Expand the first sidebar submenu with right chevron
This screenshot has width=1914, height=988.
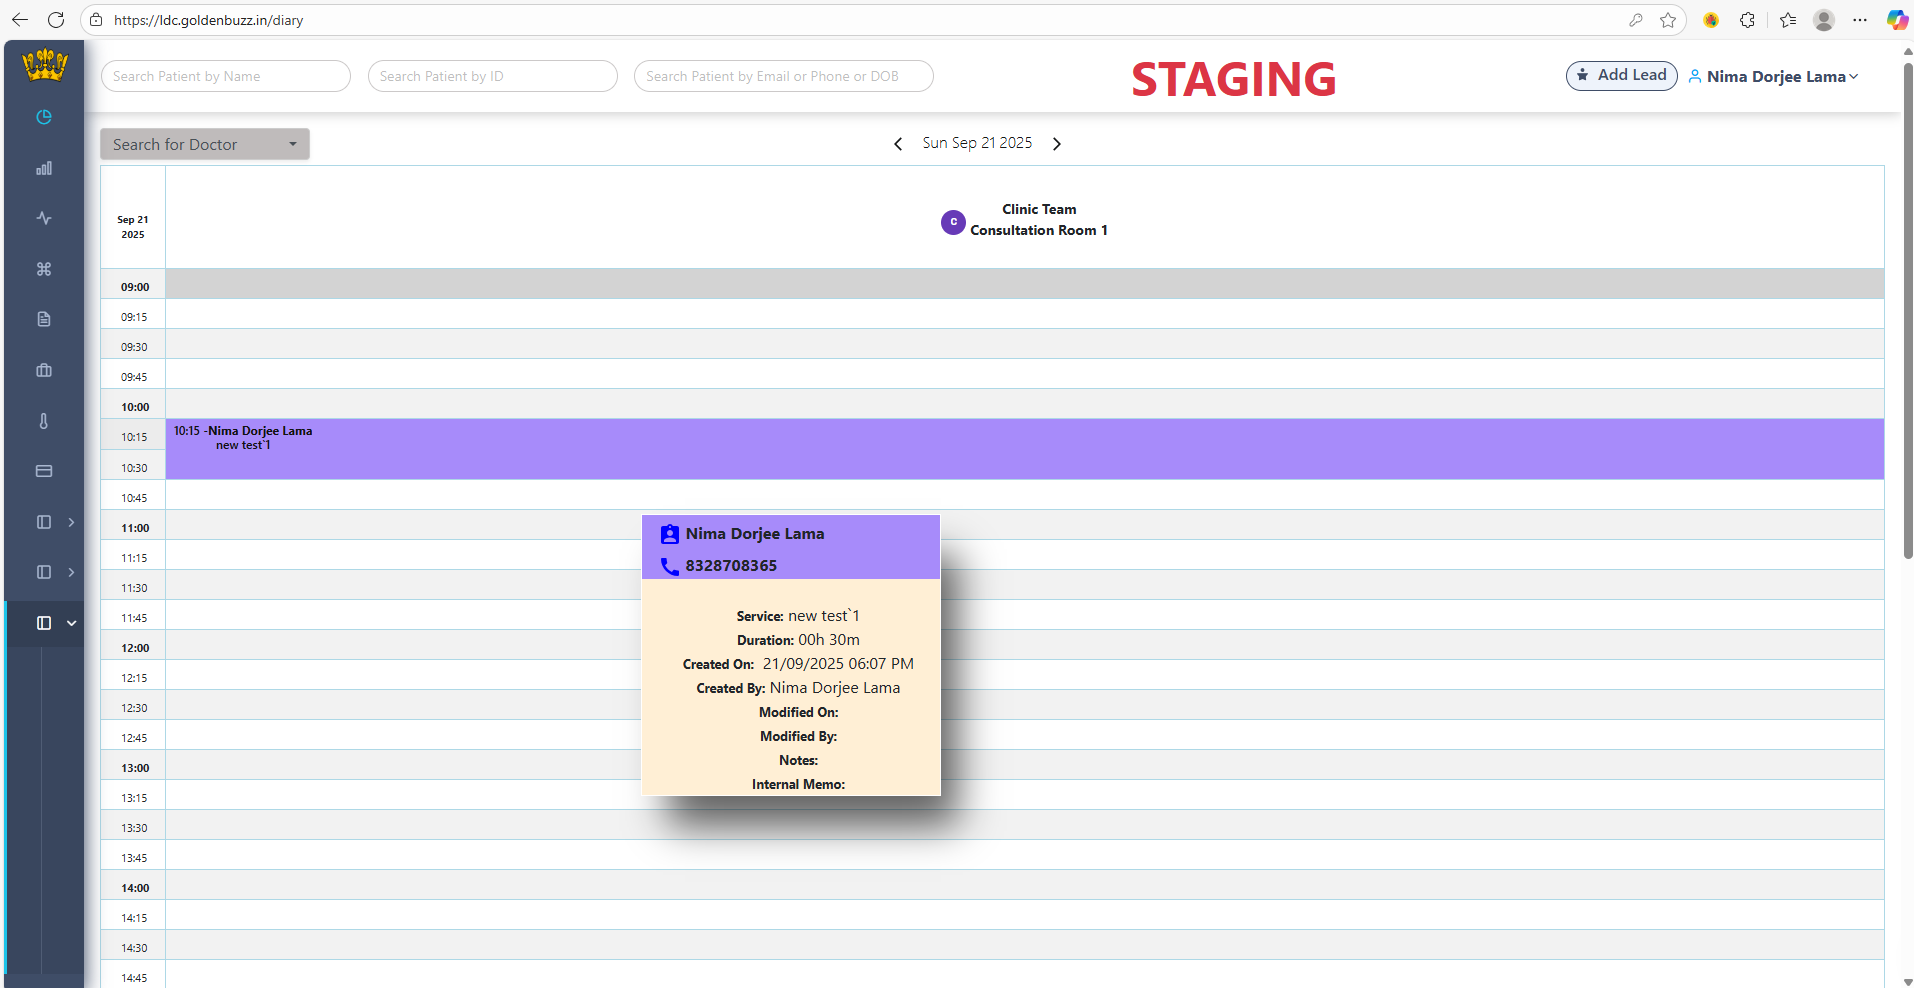click(71, 522)
